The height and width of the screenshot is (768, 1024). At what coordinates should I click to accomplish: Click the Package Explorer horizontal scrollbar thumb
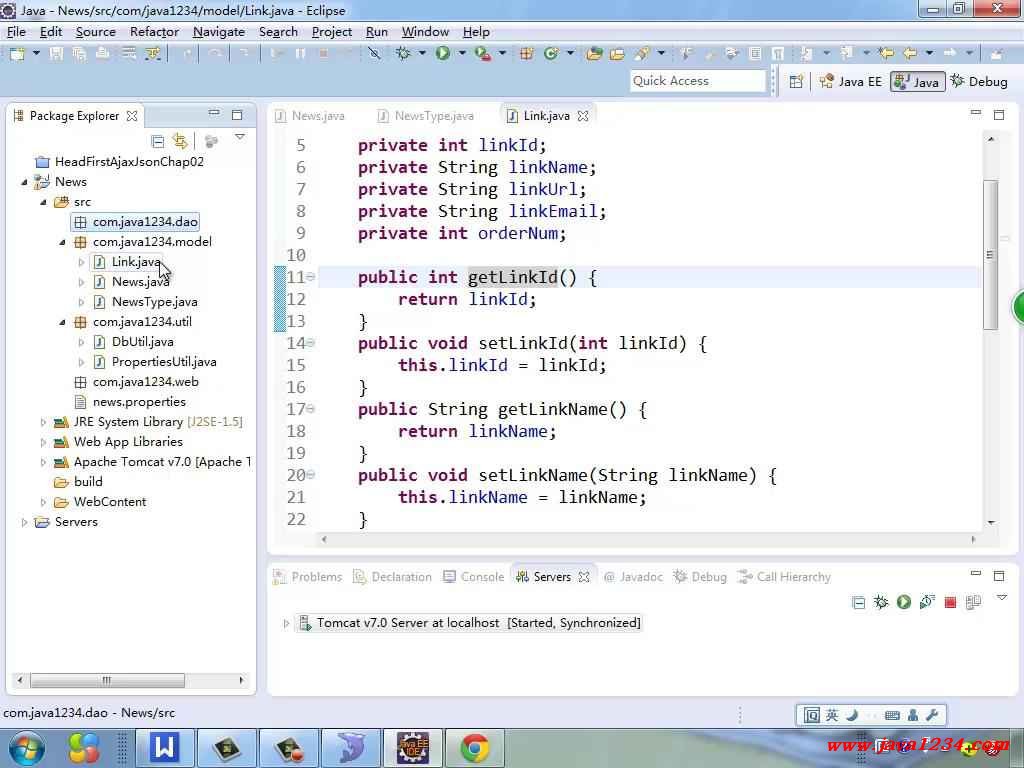(107, 680)
